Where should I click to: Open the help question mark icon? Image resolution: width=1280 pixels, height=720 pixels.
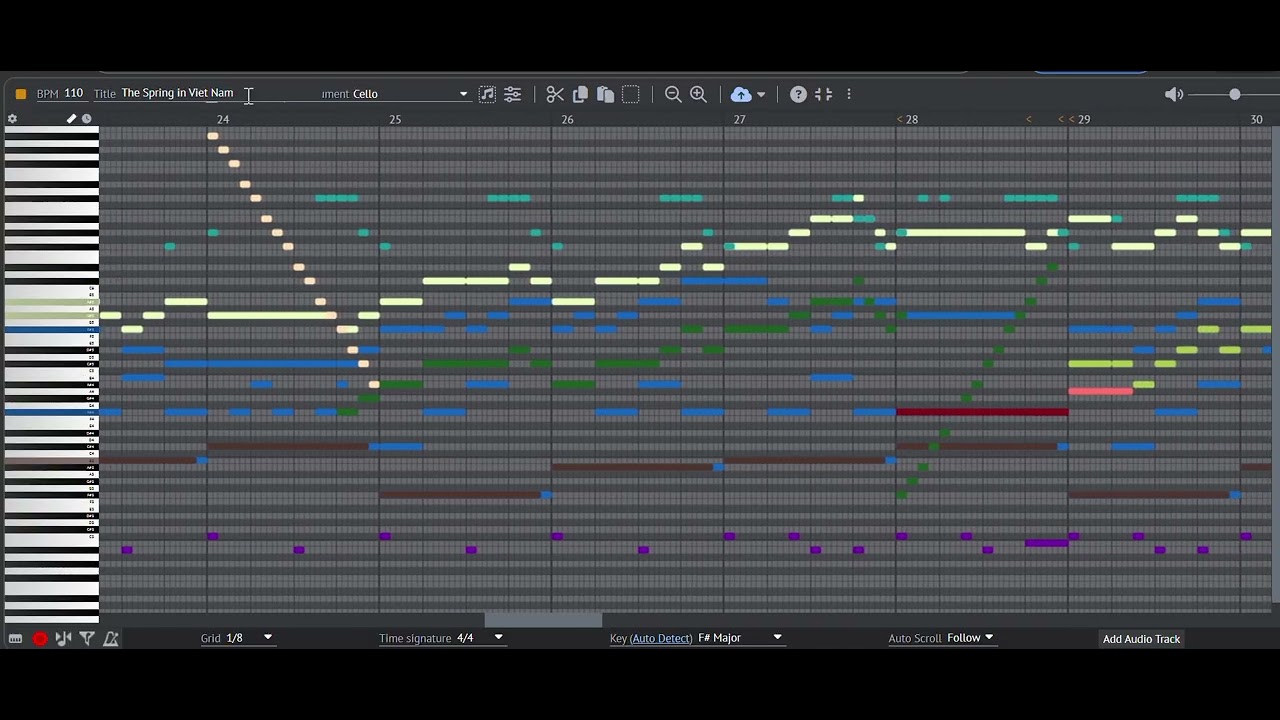click(798, 94)
